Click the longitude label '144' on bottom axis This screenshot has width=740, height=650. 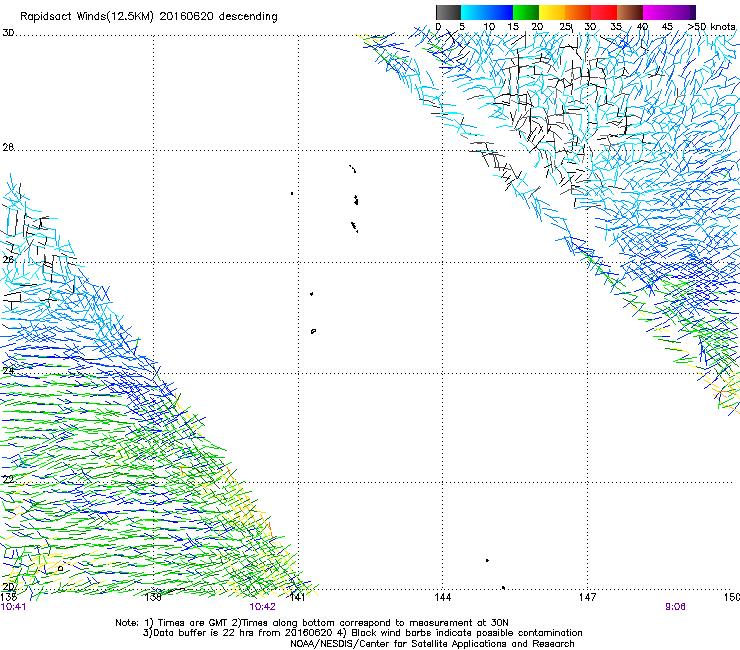point(443,597)
